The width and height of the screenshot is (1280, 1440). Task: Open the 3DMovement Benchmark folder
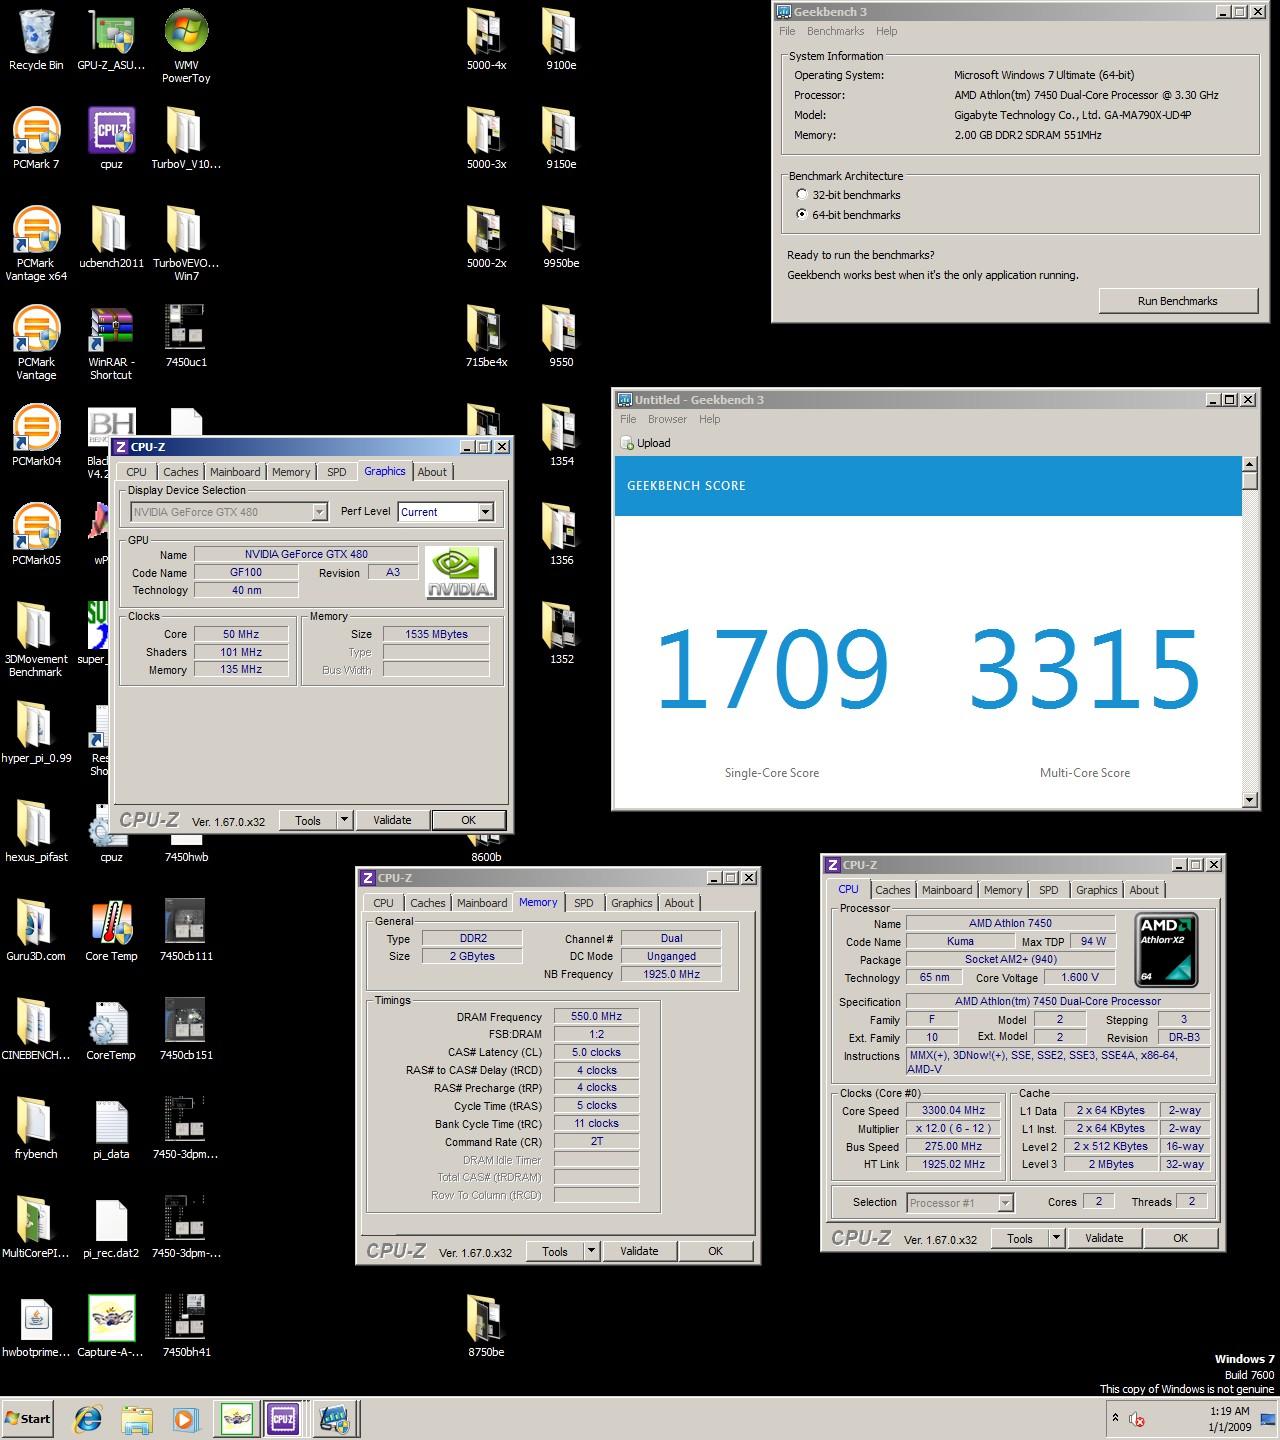[36, 640]
